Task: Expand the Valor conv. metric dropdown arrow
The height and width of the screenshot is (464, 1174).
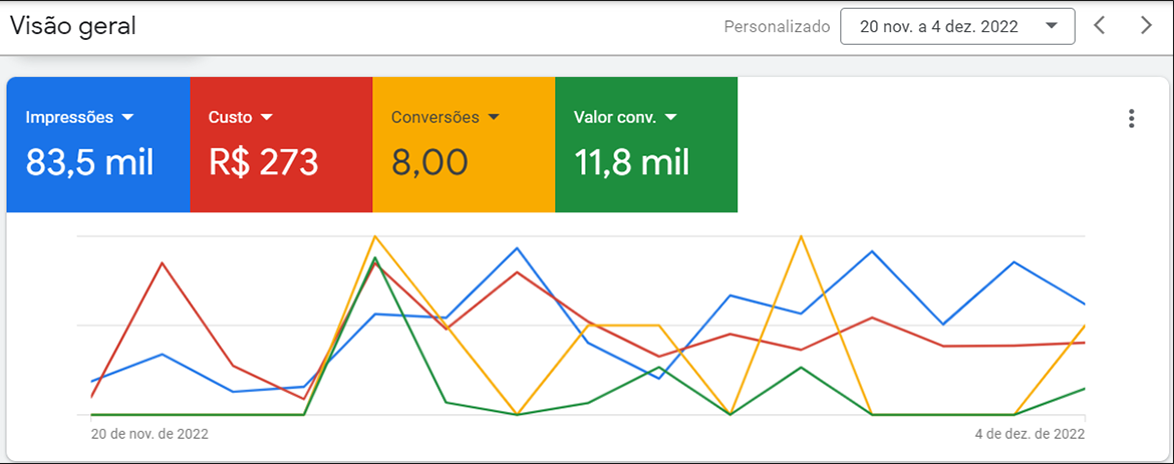Action: click(x=670, y=117)
